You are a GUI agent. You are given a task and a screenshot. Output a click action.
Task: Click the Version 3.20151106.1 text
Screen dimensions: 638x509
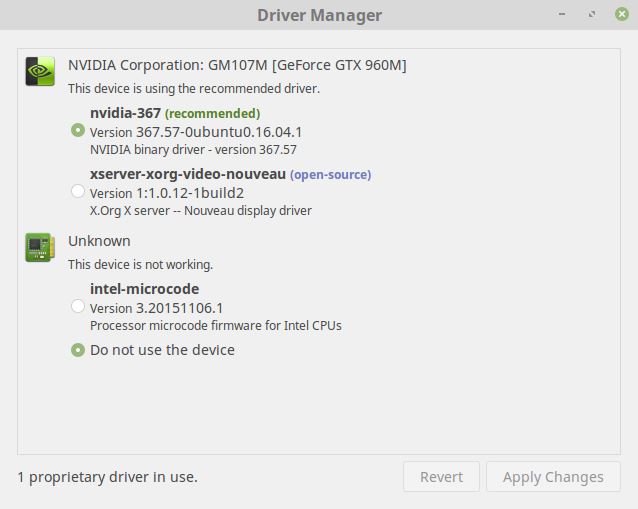(x=157, y=308)
